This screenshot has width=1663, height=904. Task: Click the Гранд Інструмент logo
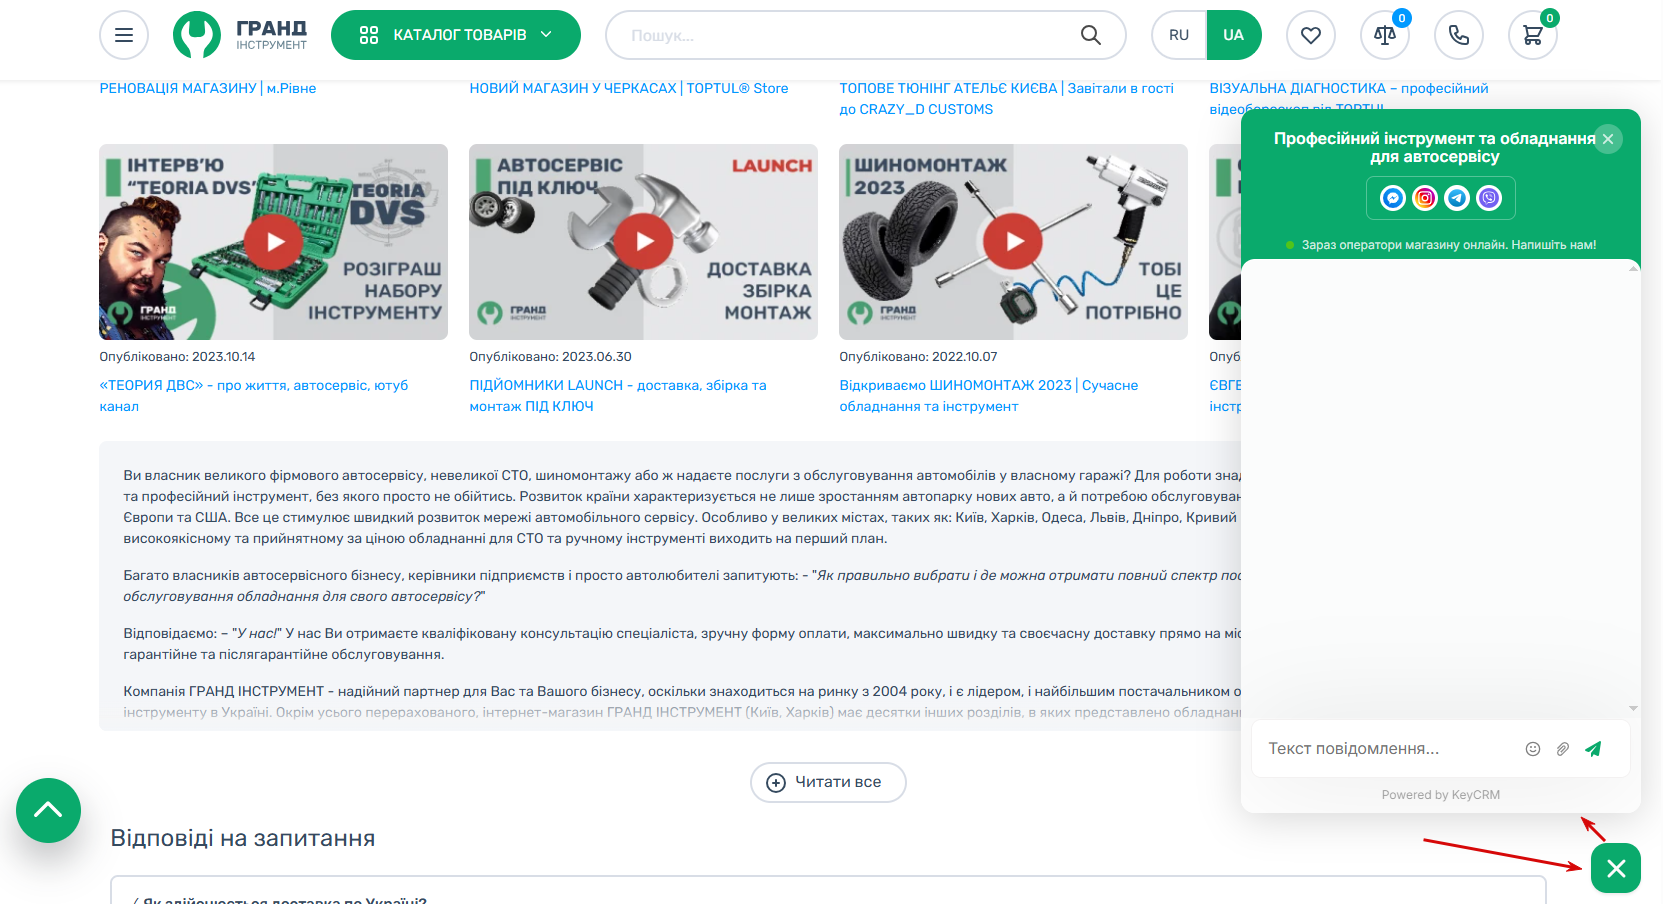click(240, 35)
